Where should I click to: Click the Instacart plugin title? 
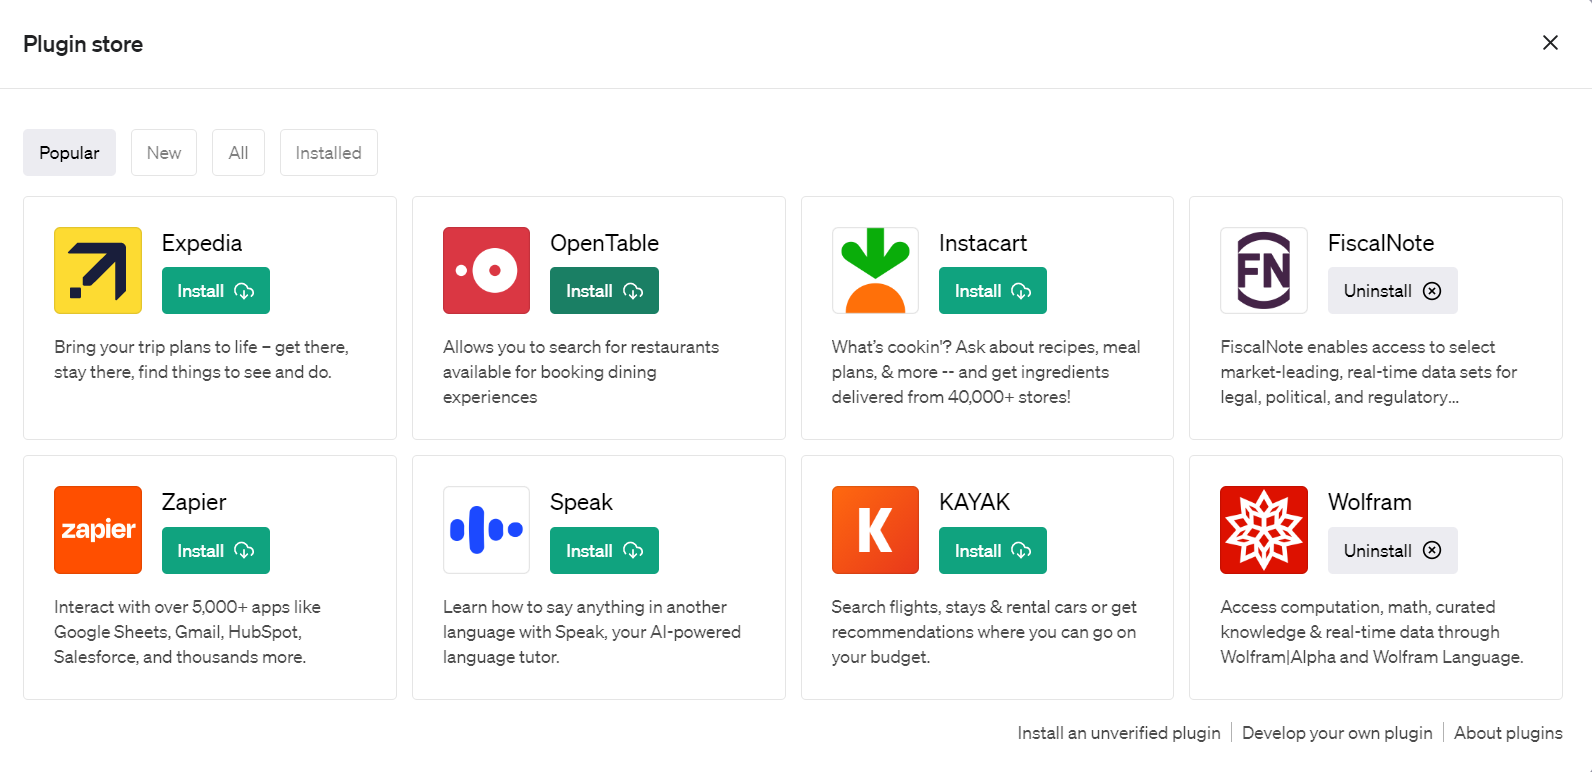click(x=982, y=243)
